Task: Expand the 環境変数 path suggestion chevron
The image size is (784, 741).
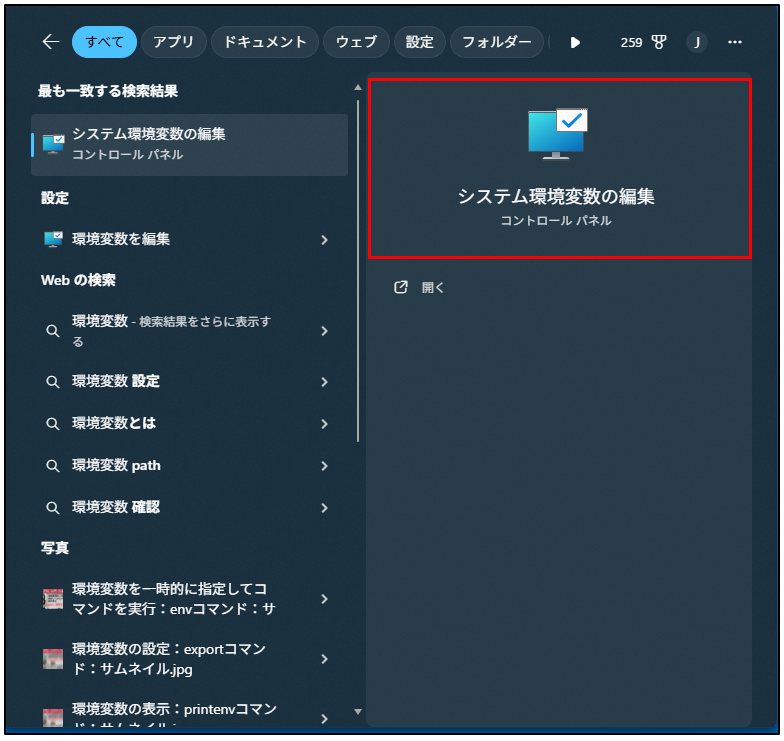Action: click(x=324, y=466)
